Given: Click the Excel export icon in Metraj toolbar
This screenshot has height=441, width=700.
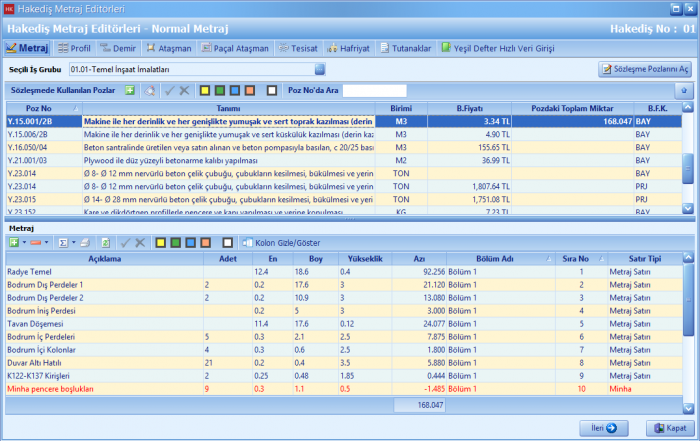Looking at the screenshot, I should 105,242.
